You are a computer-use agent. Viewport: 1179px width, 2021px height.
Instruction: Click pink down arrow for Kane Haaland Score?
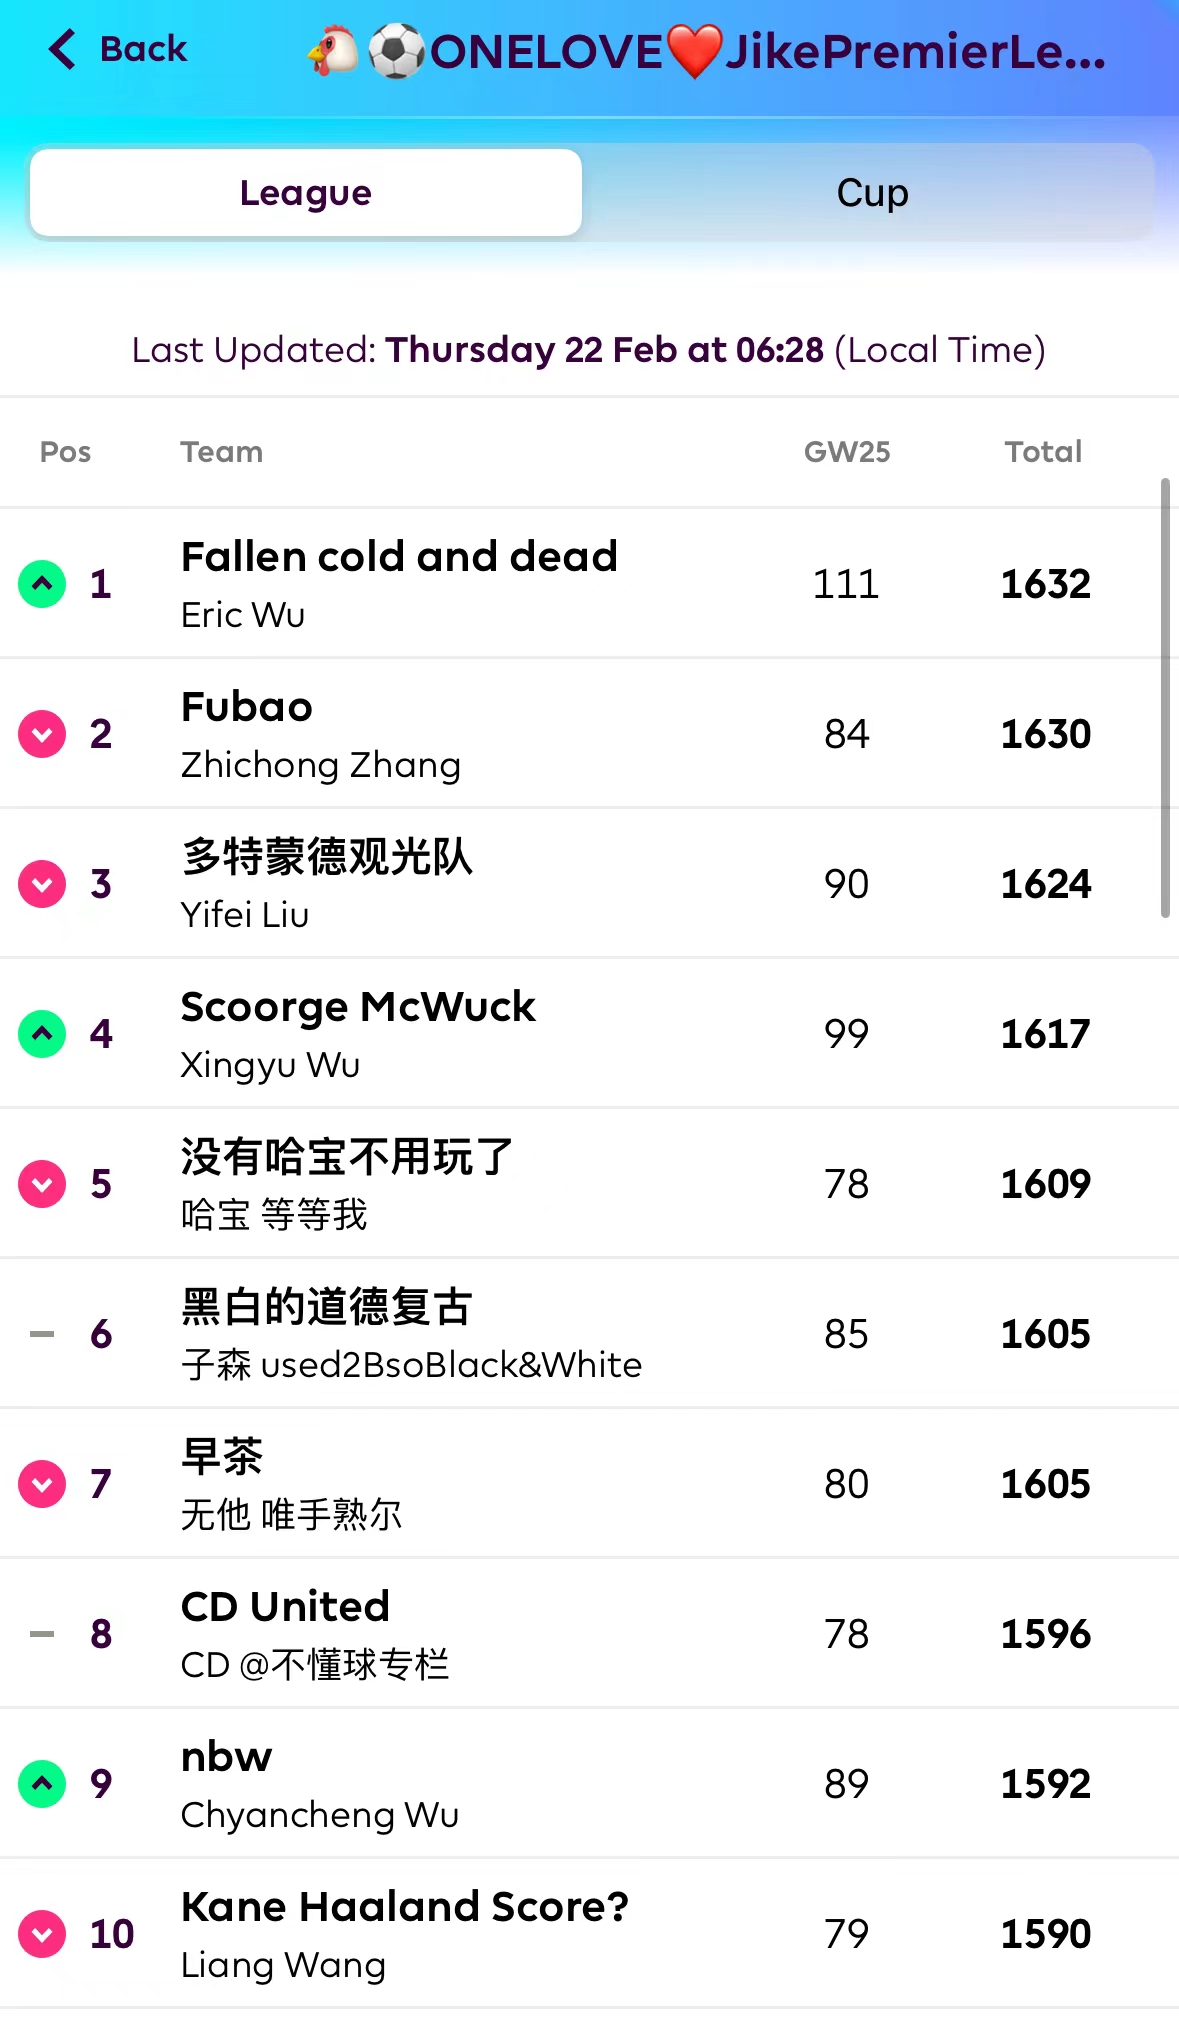point(42,1934)
